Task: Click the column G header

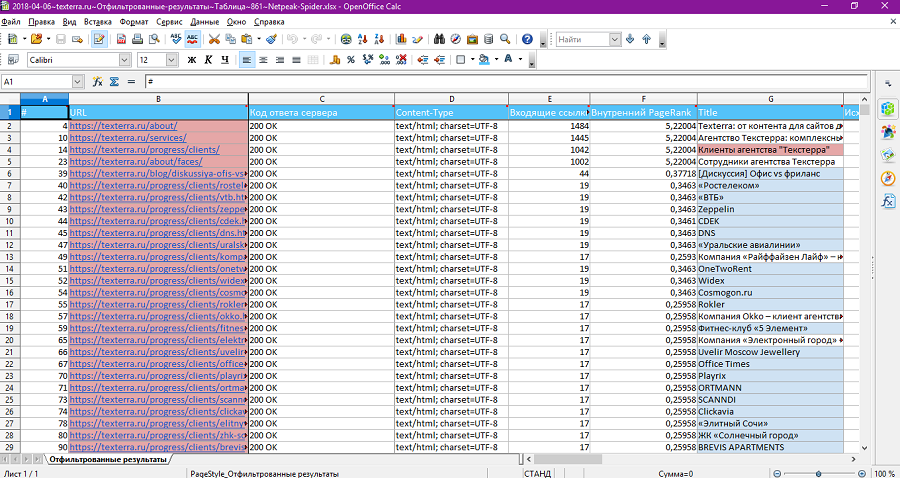Action: [770, 98]
